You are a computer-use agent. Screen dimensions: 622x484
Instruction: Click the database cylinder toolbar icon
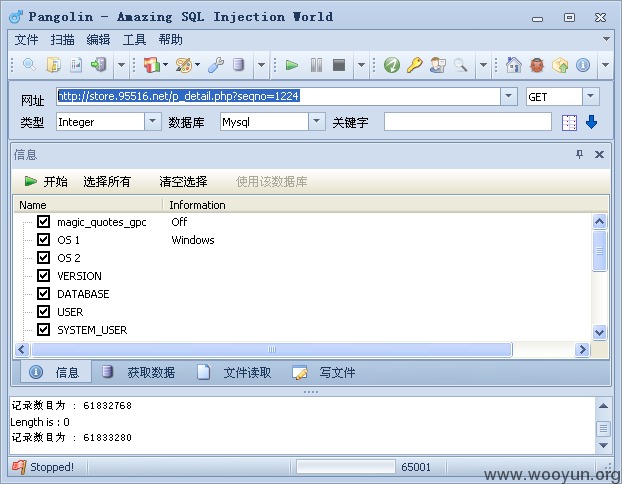pyautogui.click(x=238, y=65)
